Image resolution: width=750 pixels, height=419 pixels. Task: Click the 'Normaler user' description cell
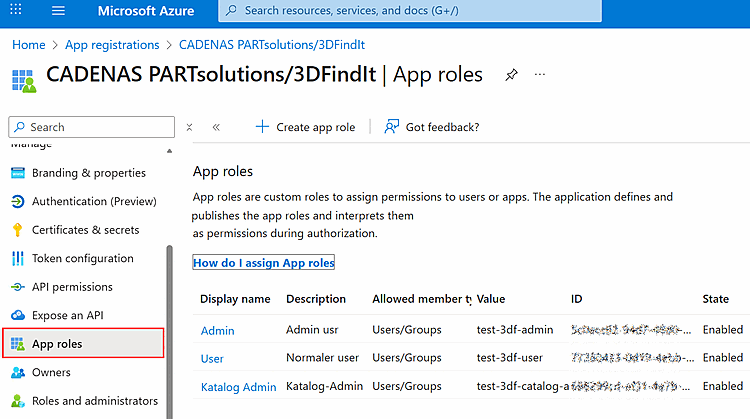[x=322, y=358]
